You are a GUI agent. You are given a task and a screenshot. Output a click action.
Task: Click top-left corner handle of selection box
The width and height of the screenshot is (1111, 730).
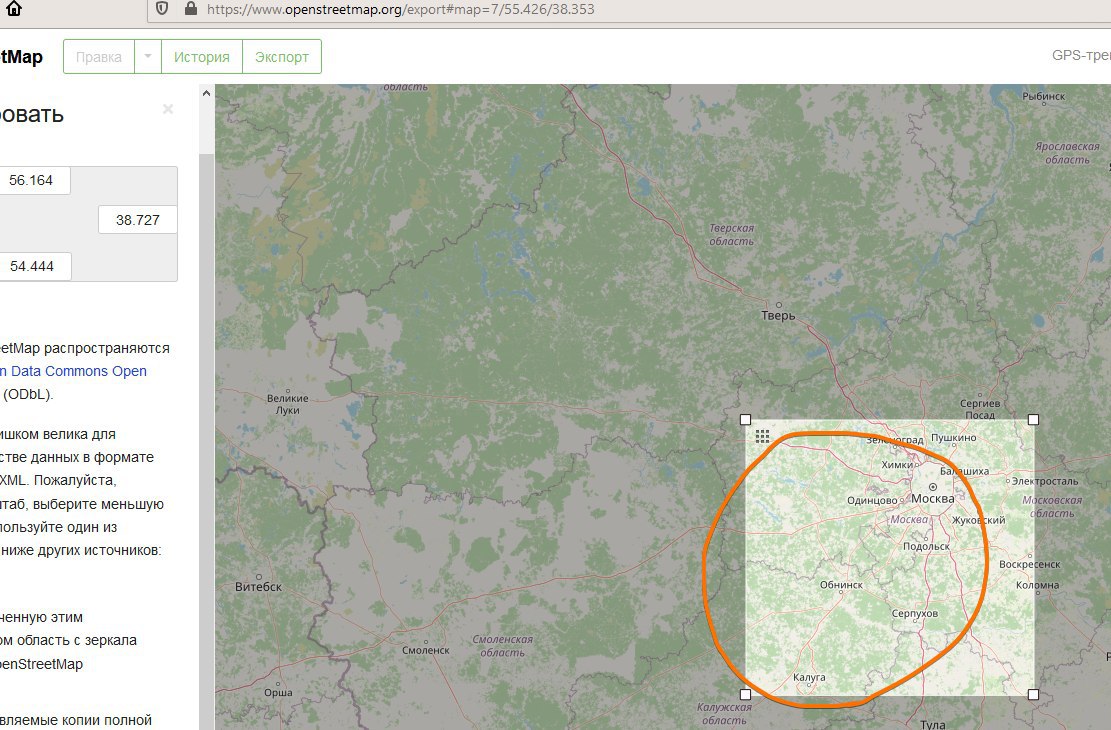[745, 420]
